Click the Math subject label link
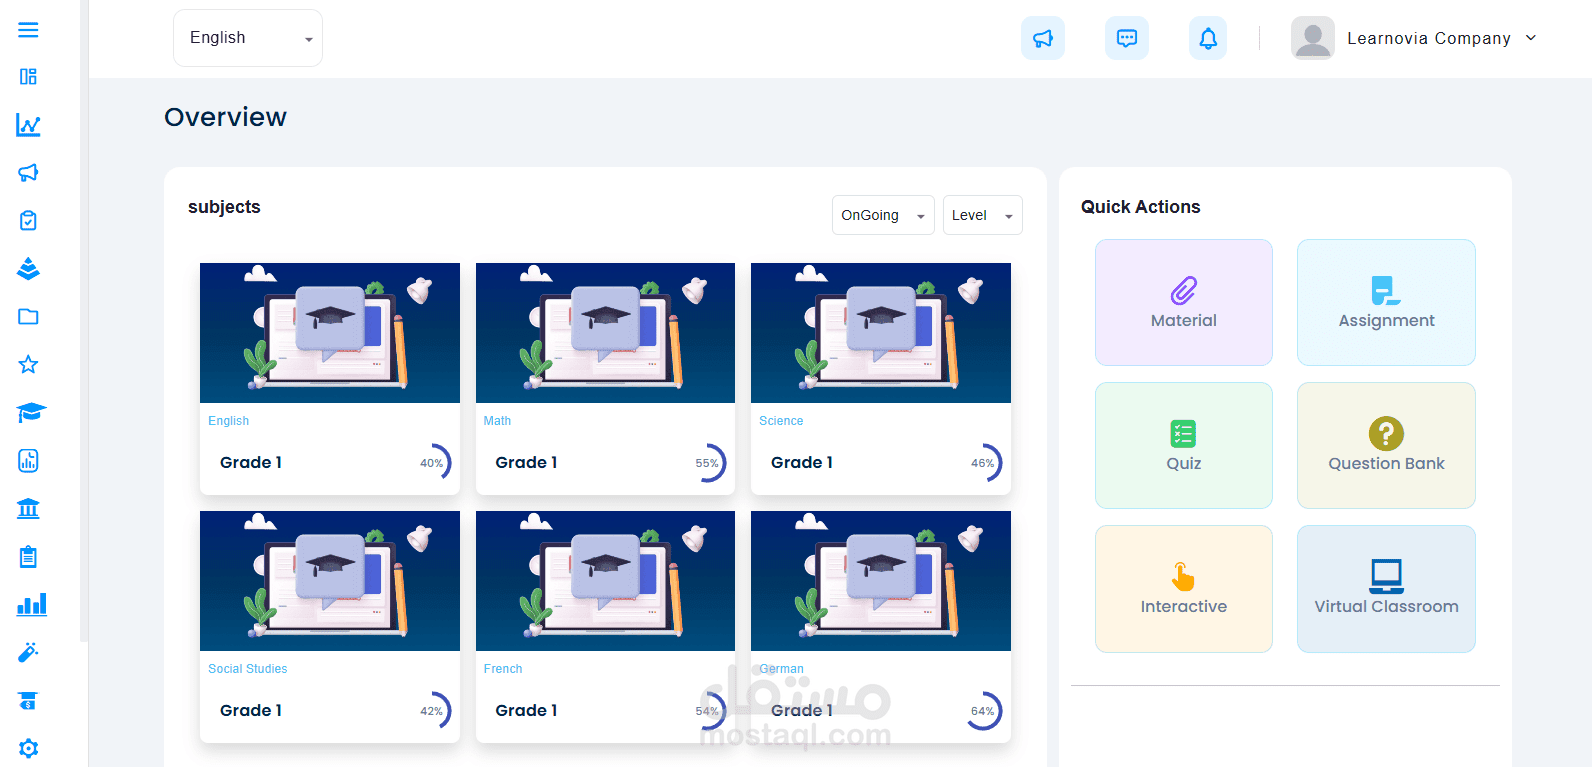This screenshot has width=1592, height=767. click(497, 421)
